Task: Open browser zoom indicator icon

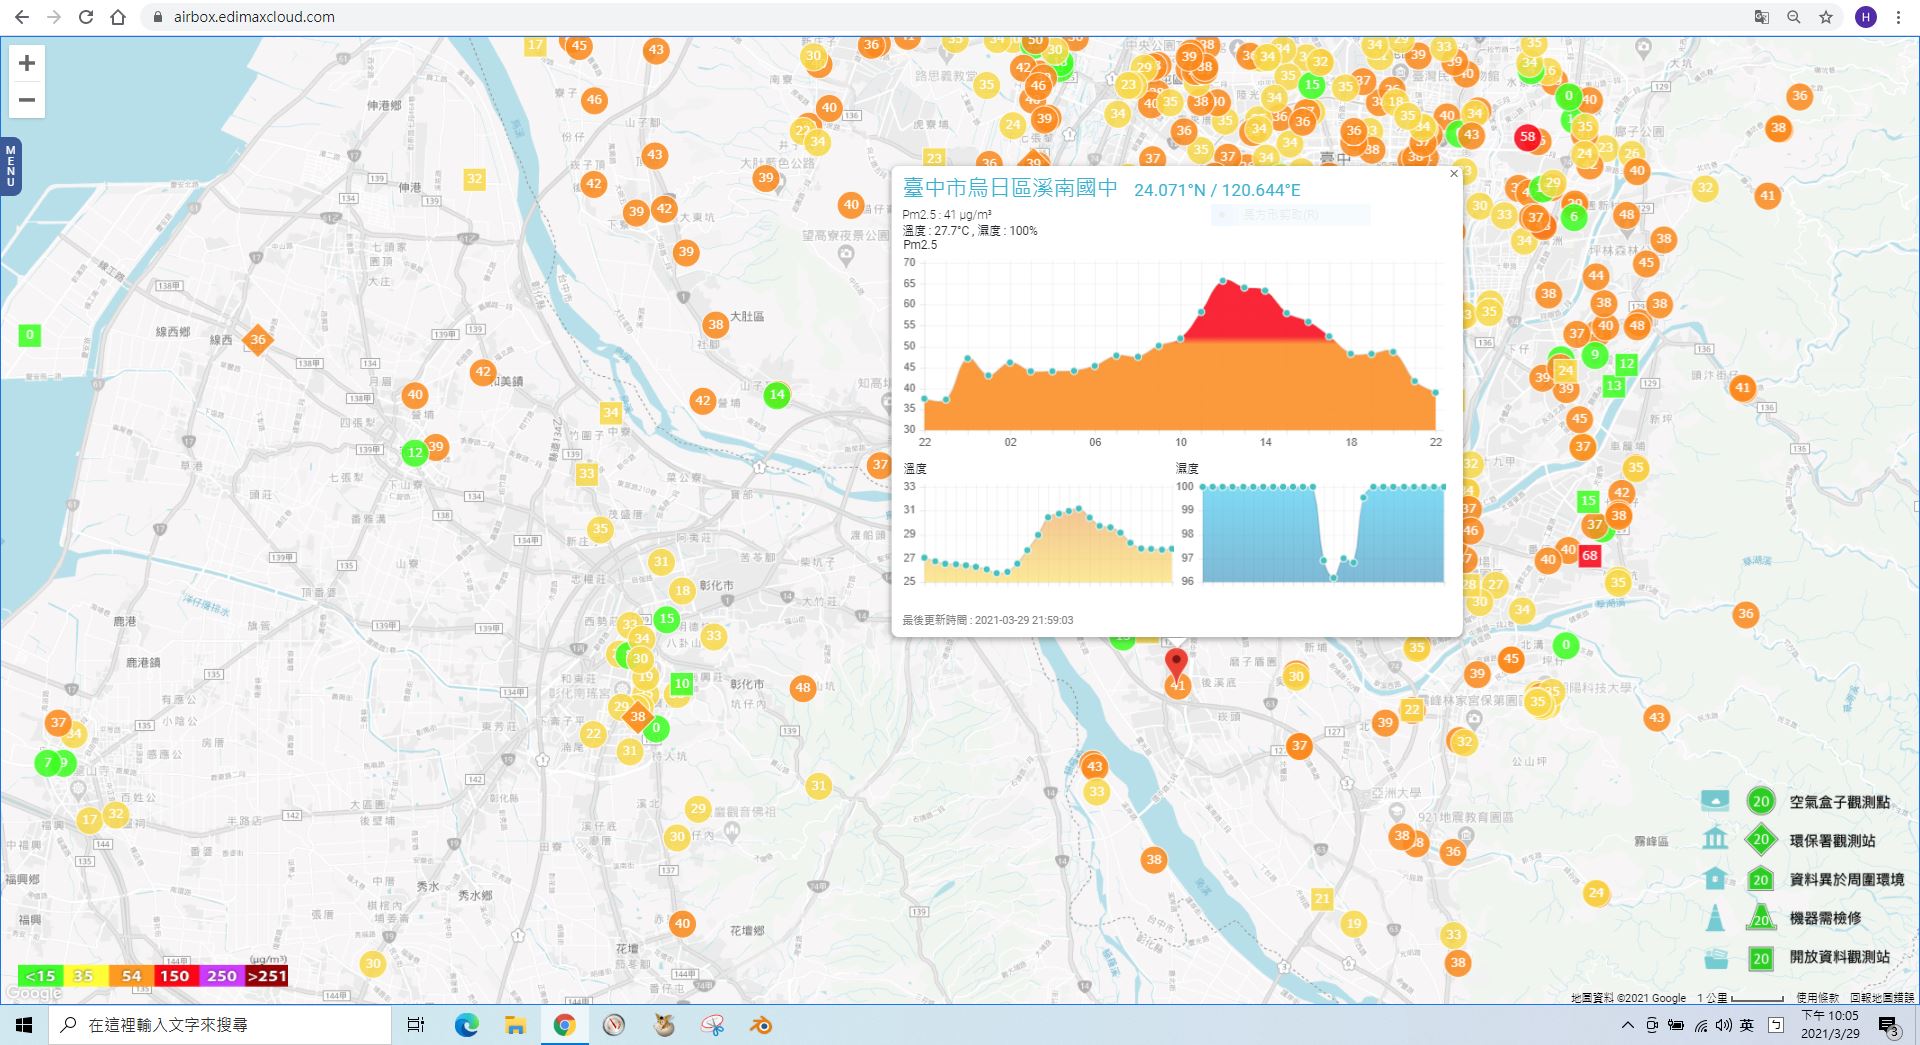Action: [x=1794, y=17]
